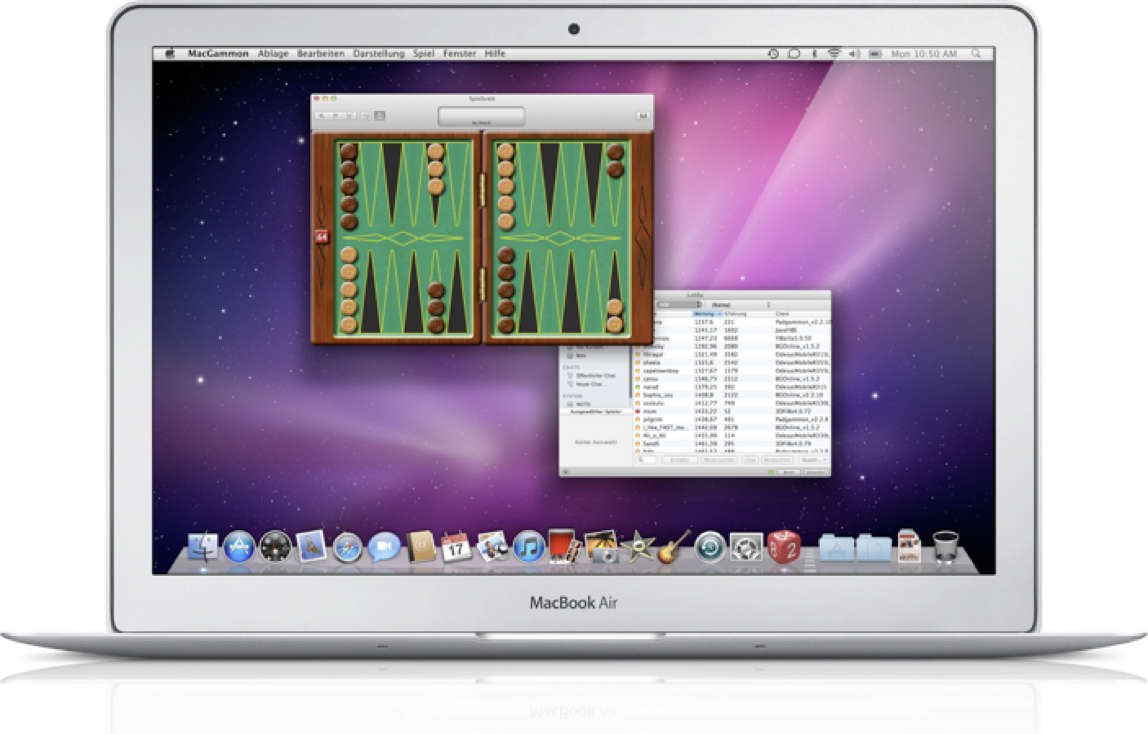This screenshot has width=1148, height=734.
Task: Open Photo Booth from the Dock
Action: [564, 545]
